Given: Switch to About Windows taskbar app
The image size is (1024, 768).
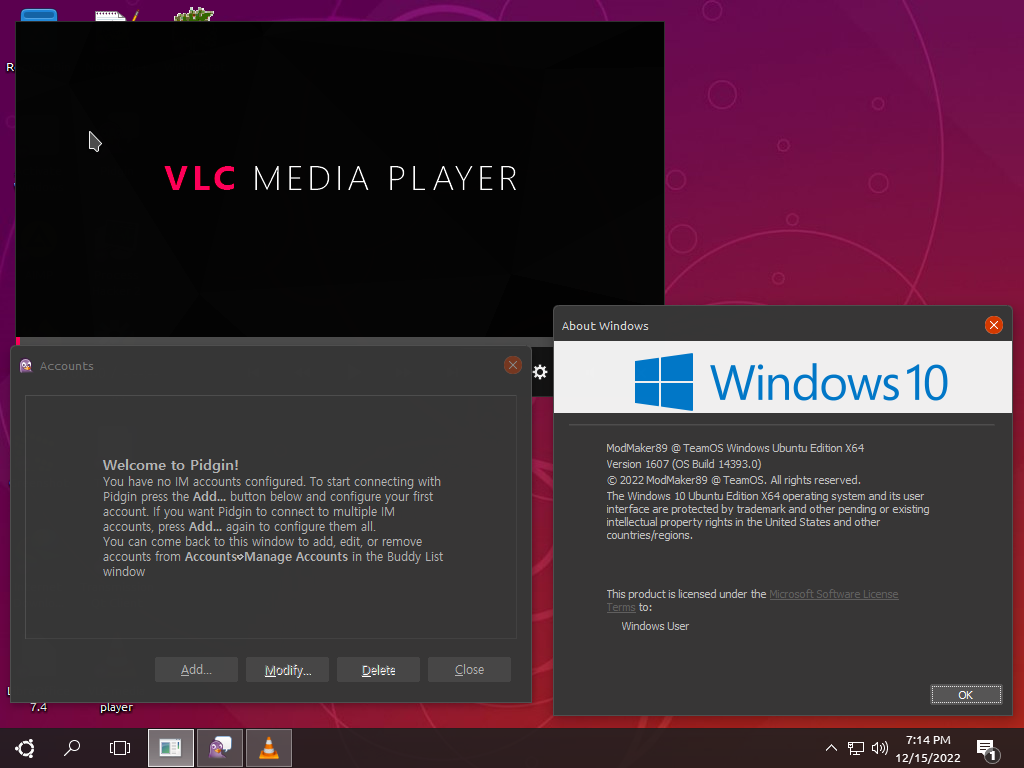Looking at the screenshot, I should point(171,748).
